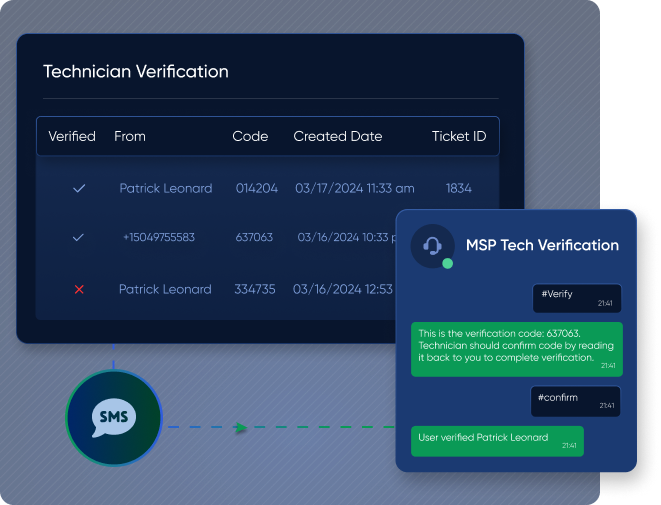The image size is (661, 505).
Task: Click the User verified Patrick Leonard message
Action: tap(496, 440)
